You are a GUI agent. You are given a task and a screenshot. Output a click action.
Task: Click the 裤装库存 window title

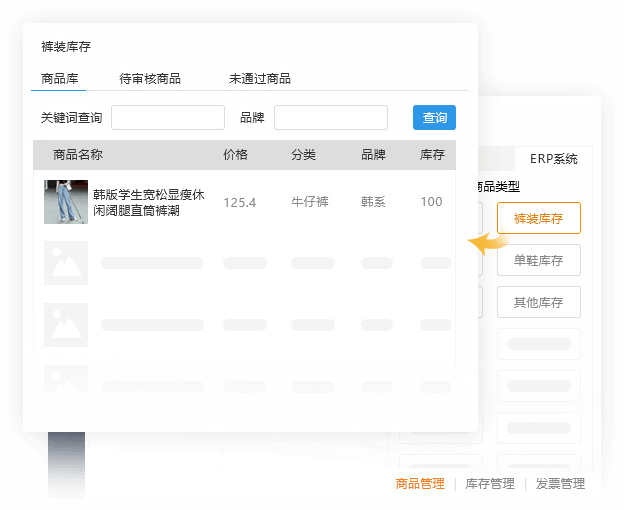(x=66, y=47)
